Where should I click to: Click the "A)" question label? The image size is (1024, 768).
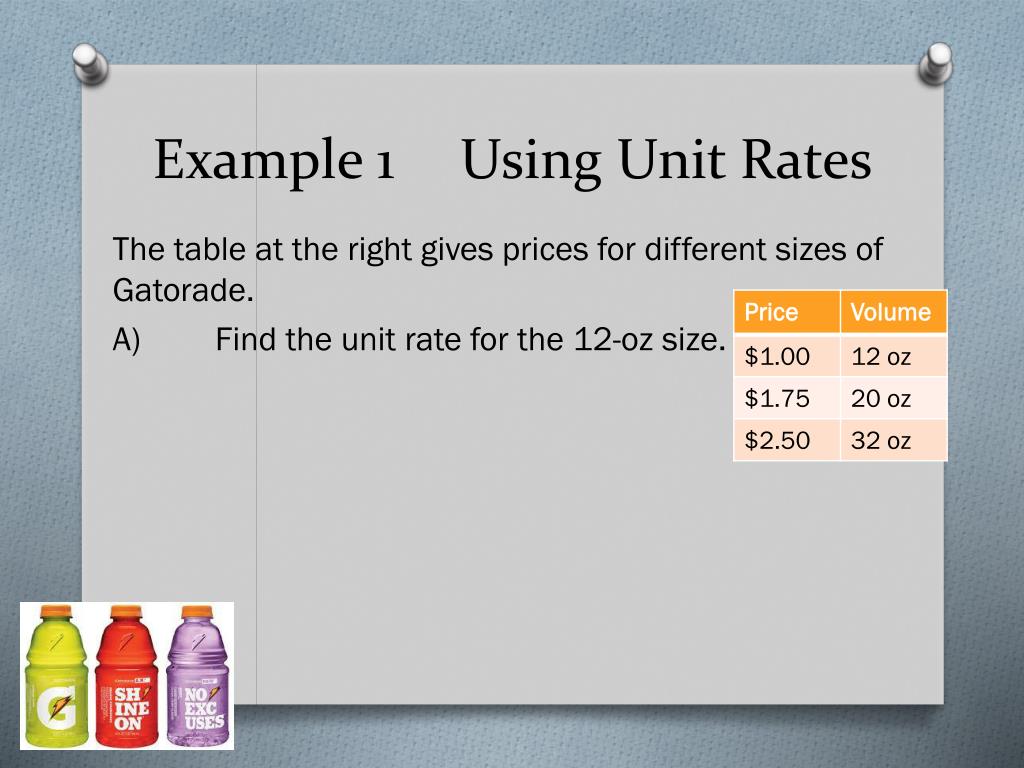coord(127,340)
